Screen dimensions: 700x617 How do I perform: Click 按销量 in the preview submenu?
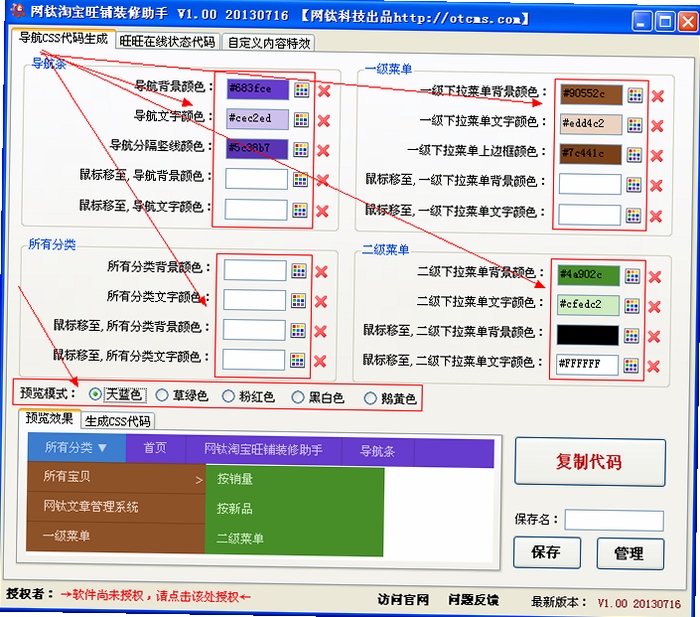click(235, 479)
